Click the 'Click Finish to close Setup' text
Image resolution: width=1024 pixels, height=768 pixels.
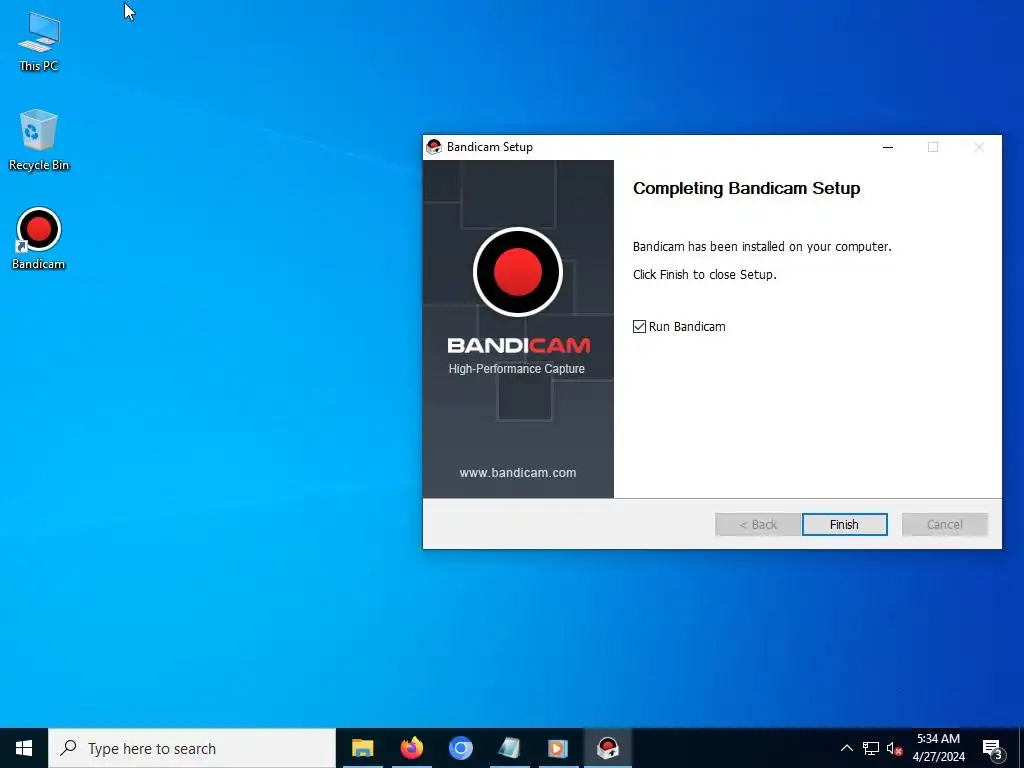pos(705,275)
